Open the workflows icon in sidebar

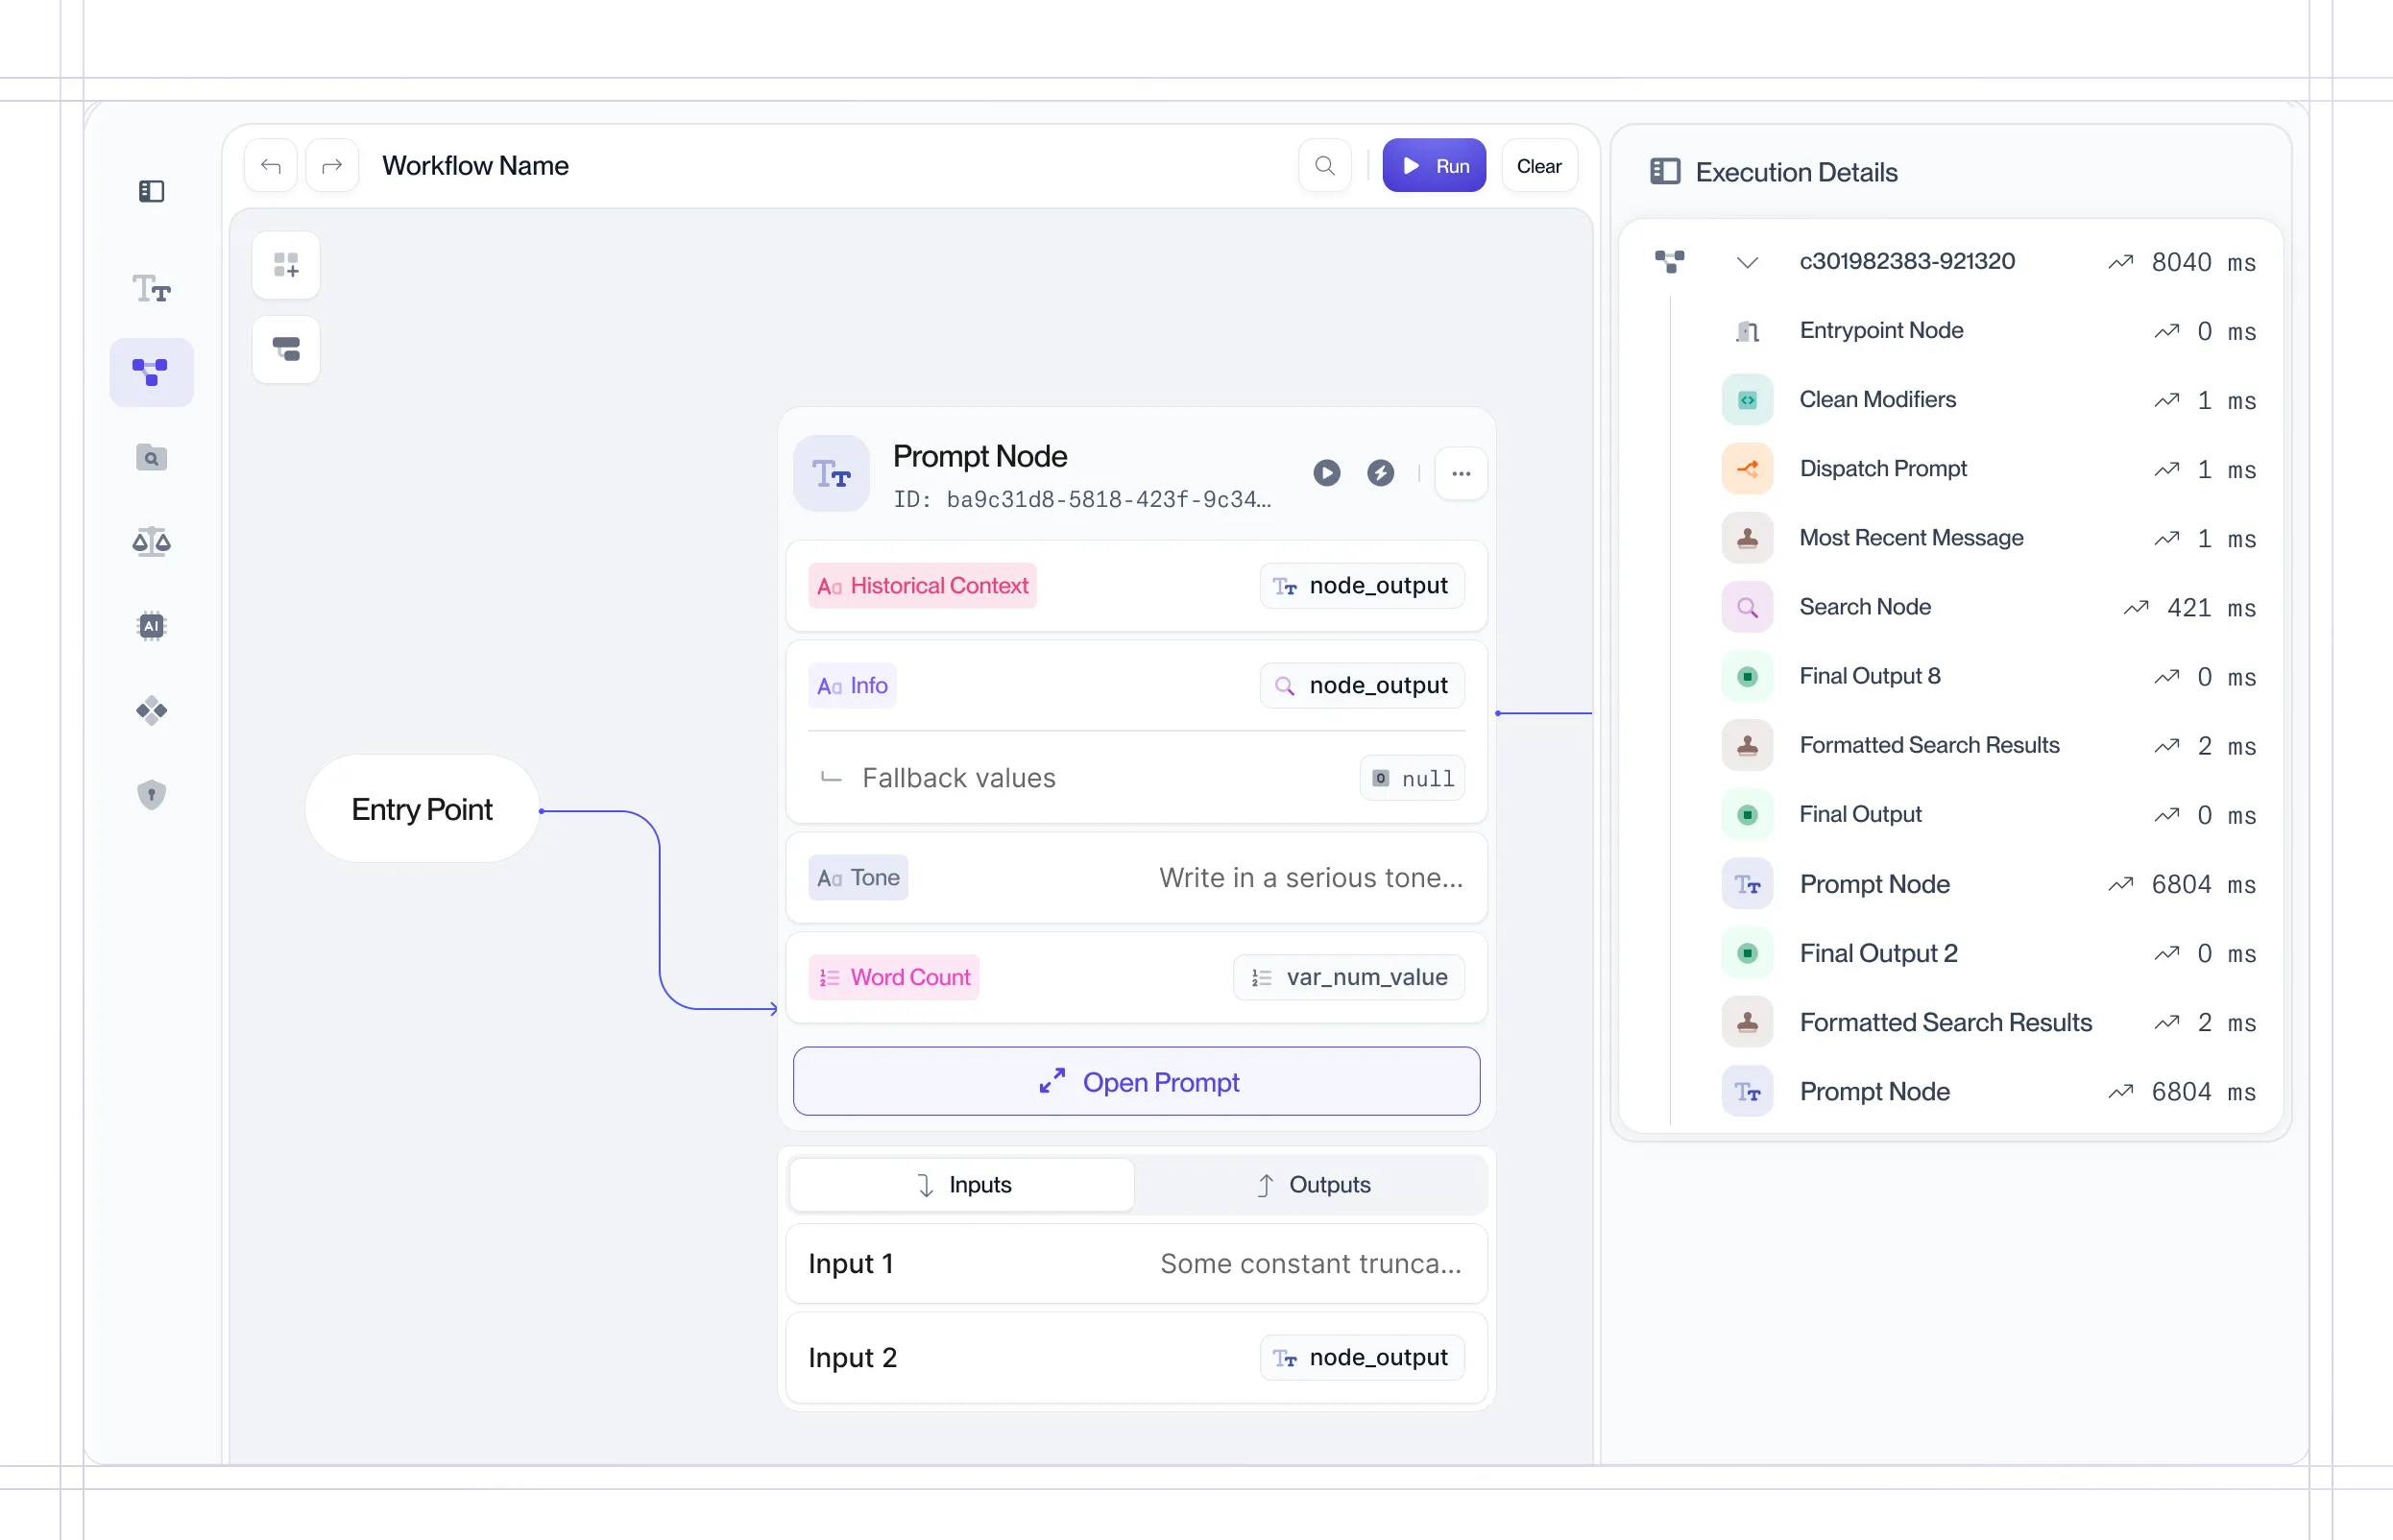[x=151, y=373]
